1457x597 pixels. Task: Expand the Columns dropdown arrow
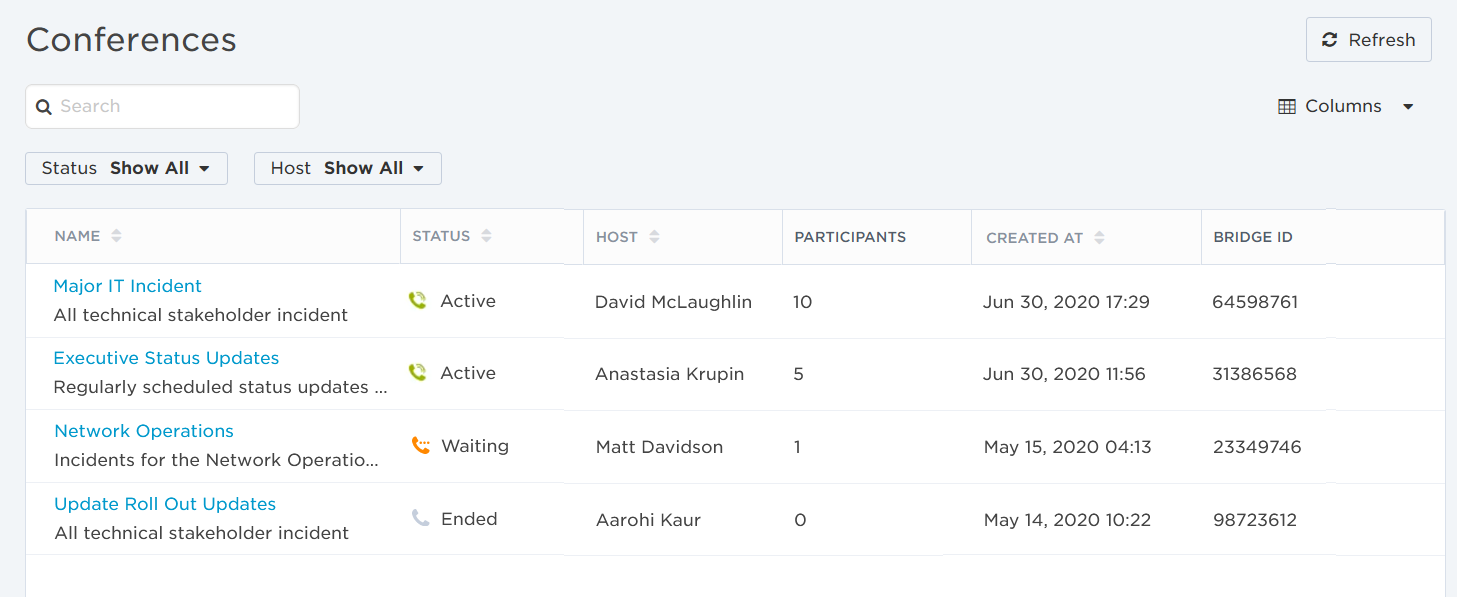click(x=1408, y=107)
